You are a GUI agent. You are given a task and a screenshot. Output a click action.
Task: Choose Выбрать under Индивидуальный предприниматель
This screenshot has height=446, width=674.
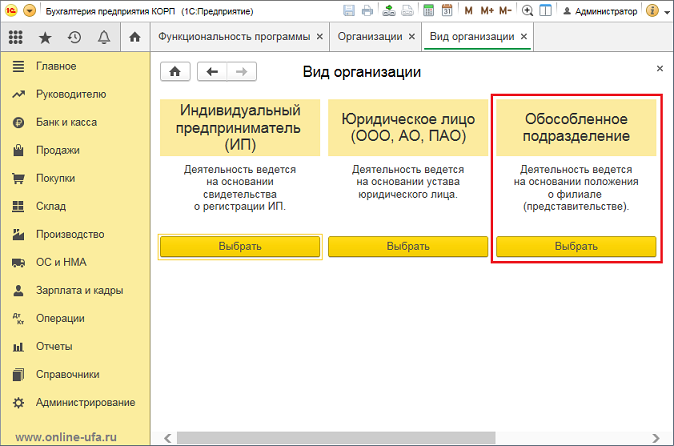click(x=240, y=247)
